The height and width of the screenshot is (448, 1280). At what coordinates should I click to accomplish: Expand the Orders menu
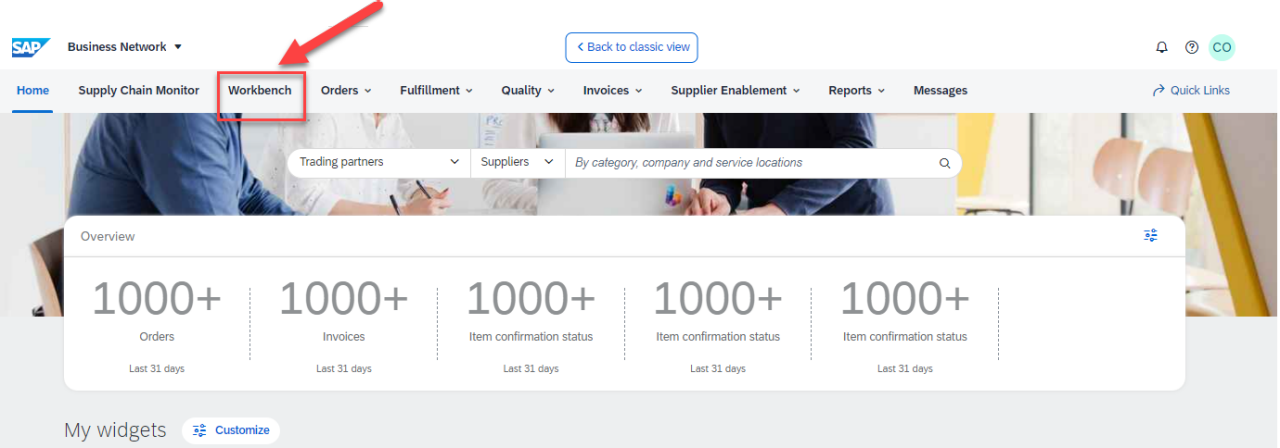[346, 90]
